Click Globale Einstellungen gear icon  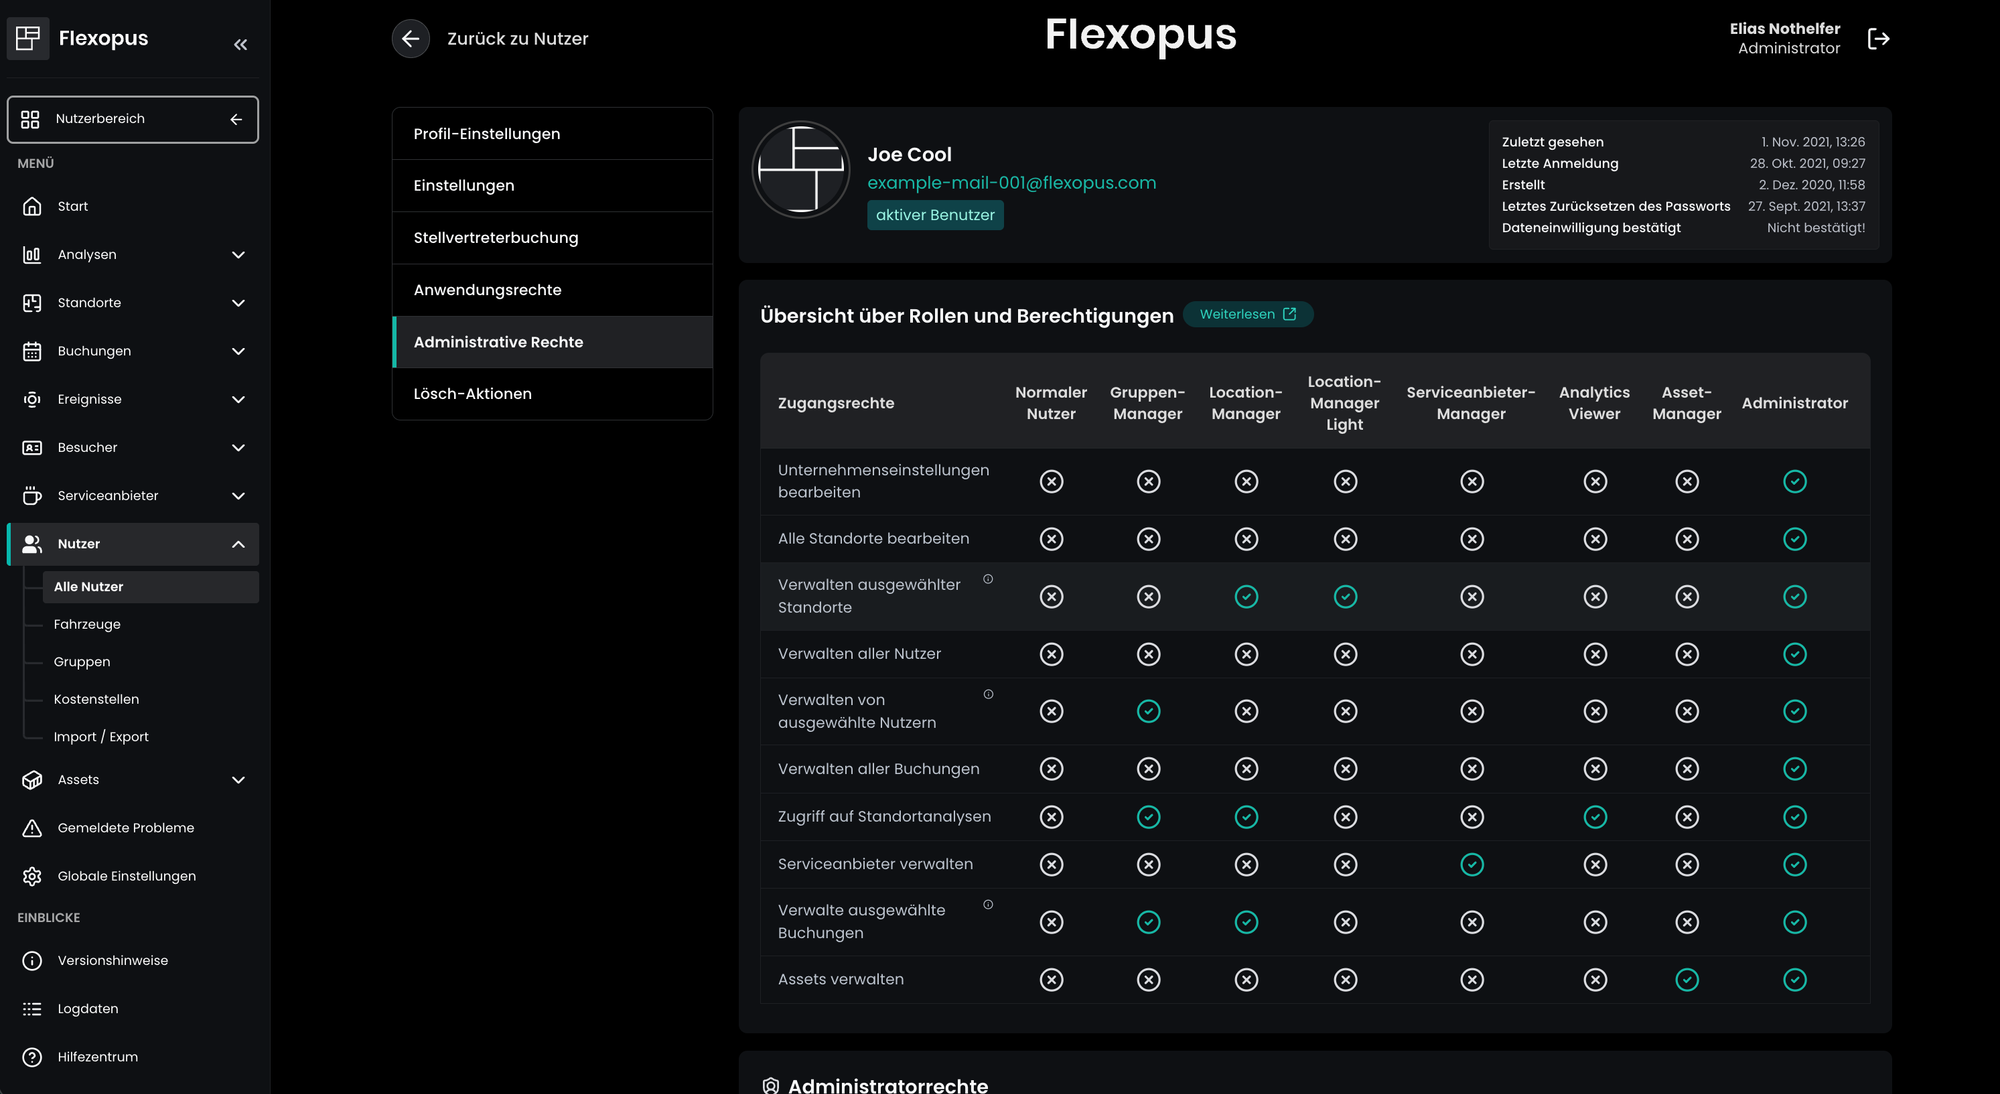(32, 876)
